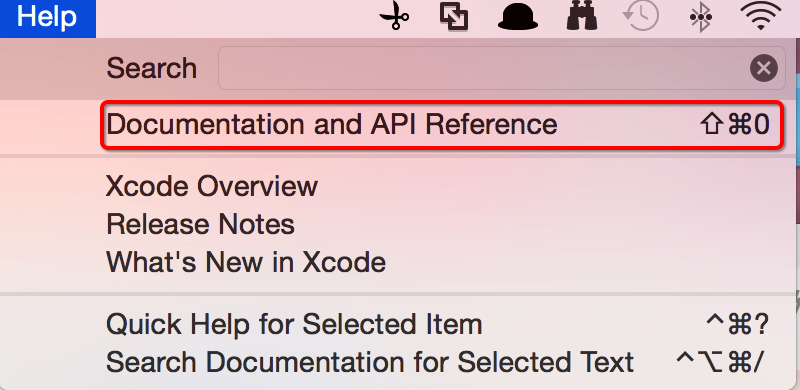Open Documentation and API Reference

tap(398, 125)
